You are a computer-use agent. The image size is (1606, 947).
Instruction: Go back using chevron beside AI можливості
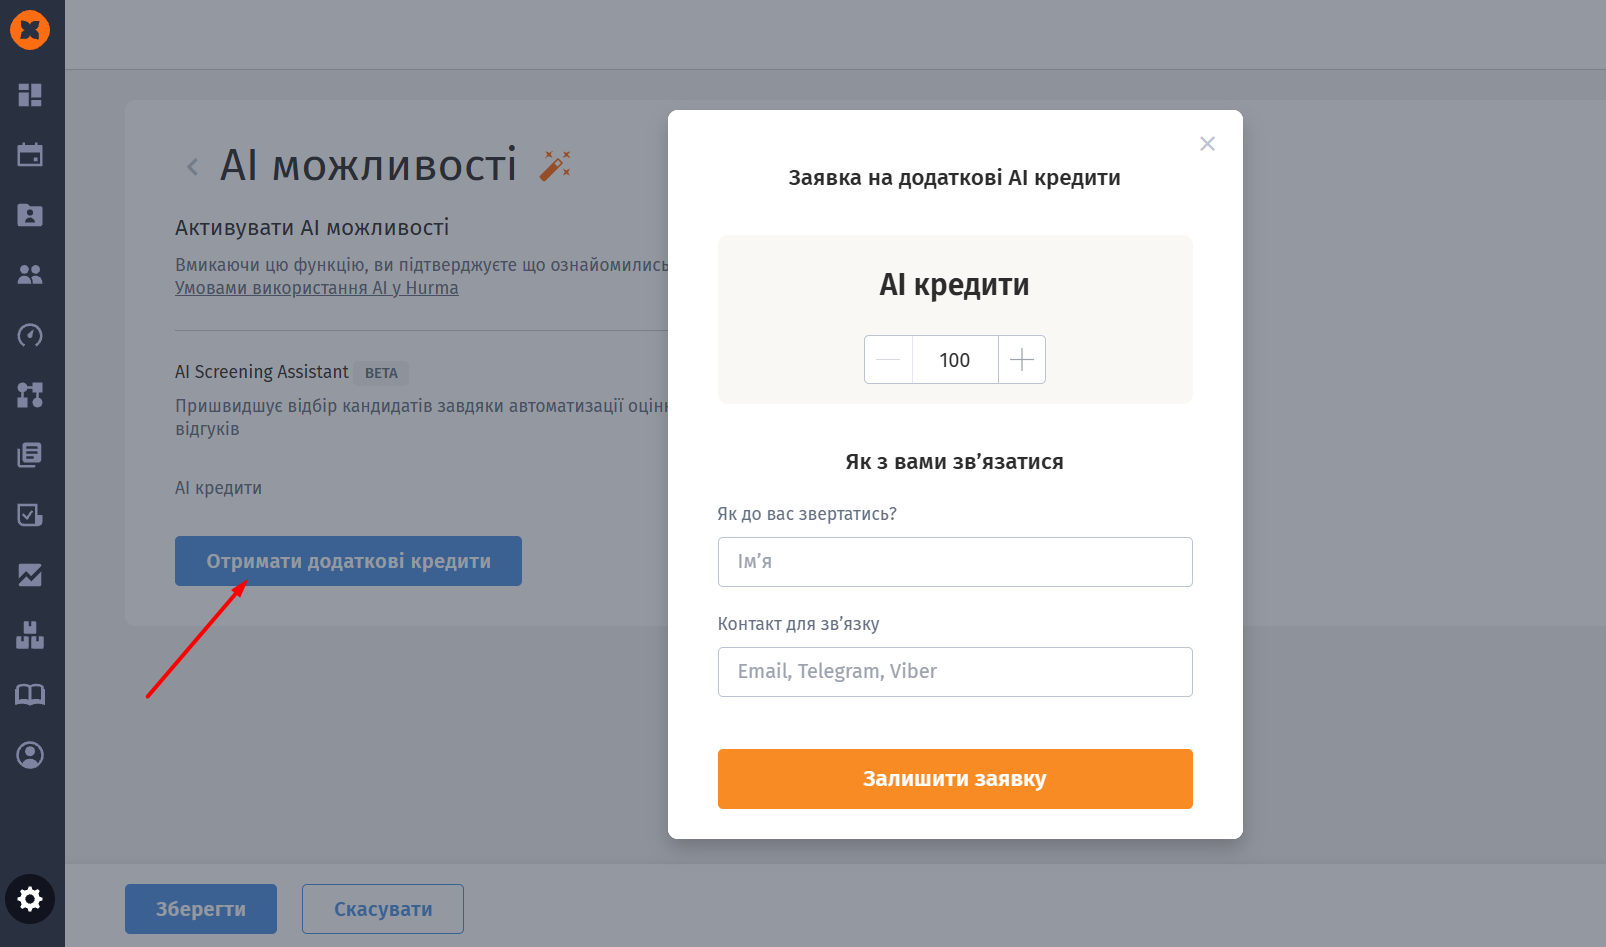pos(193,167)
